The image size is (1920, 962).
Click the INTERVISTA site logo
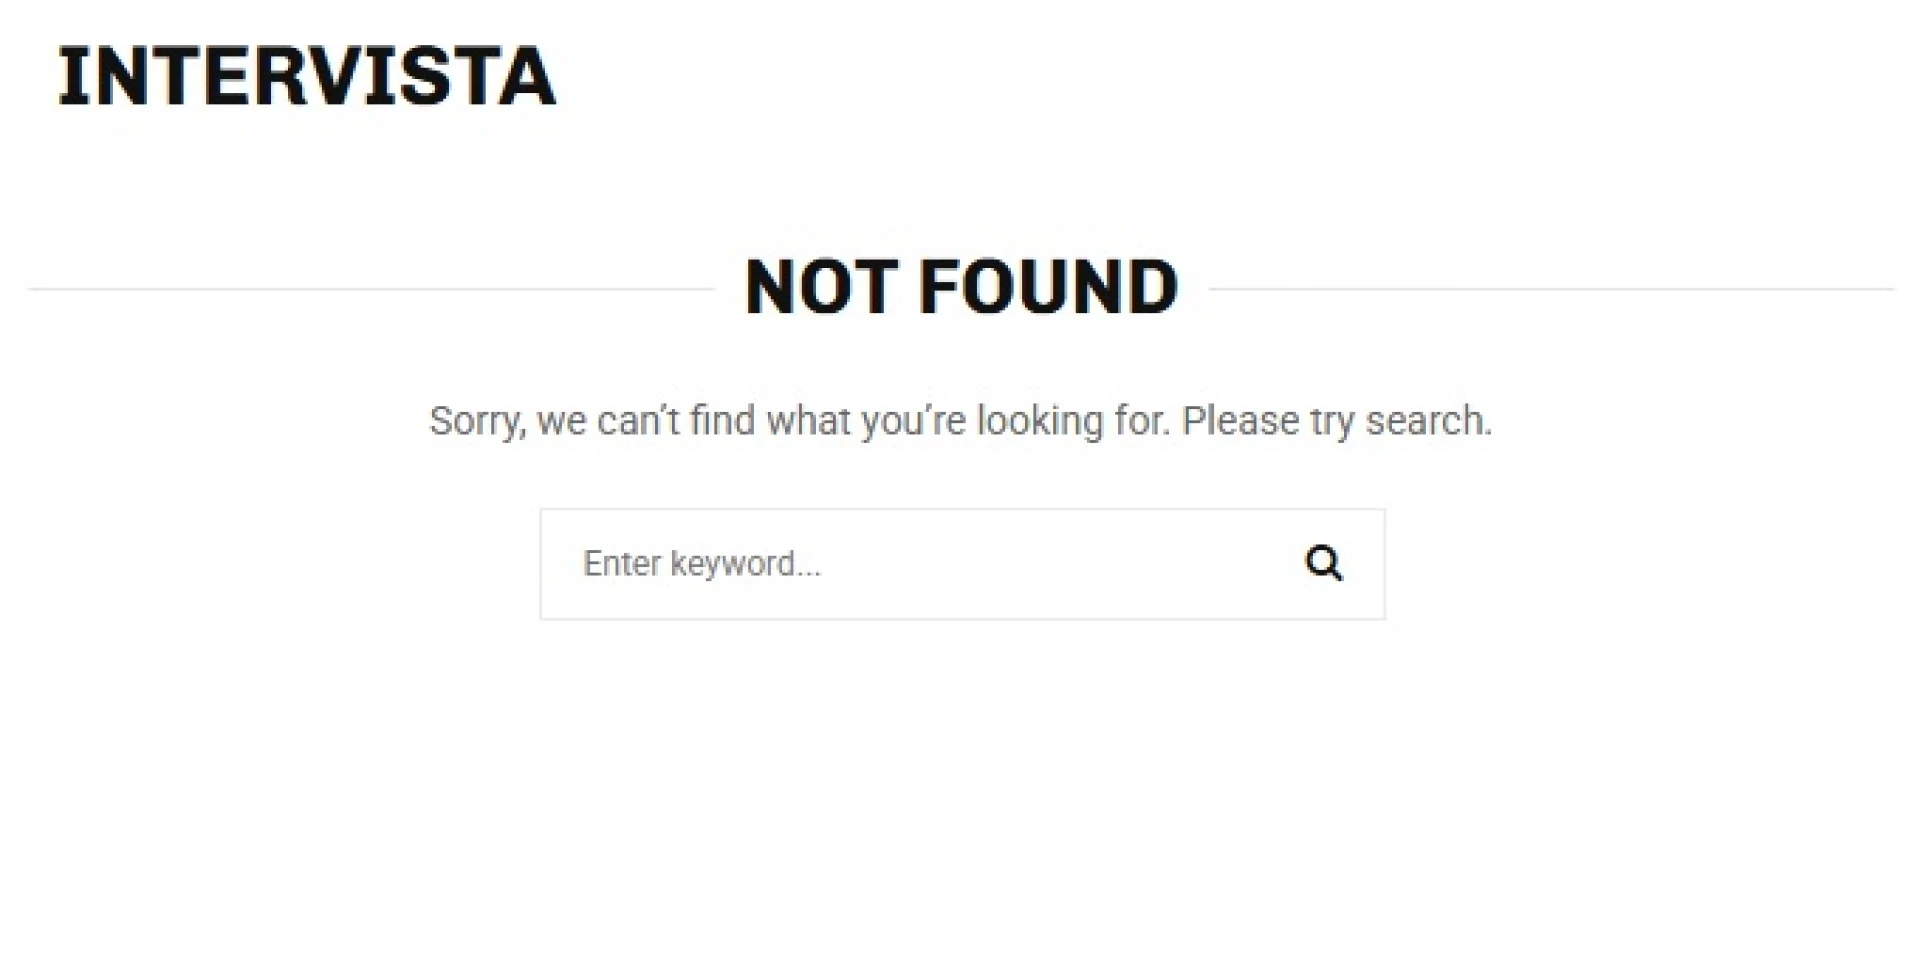click(x=307, y=76)
